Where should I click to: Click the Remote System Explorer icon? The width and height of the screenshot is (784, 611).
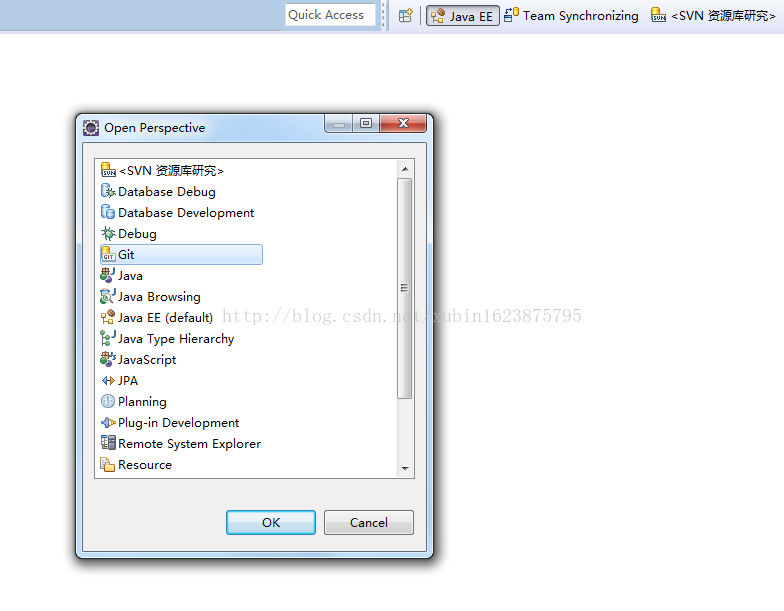click(108, 443)
